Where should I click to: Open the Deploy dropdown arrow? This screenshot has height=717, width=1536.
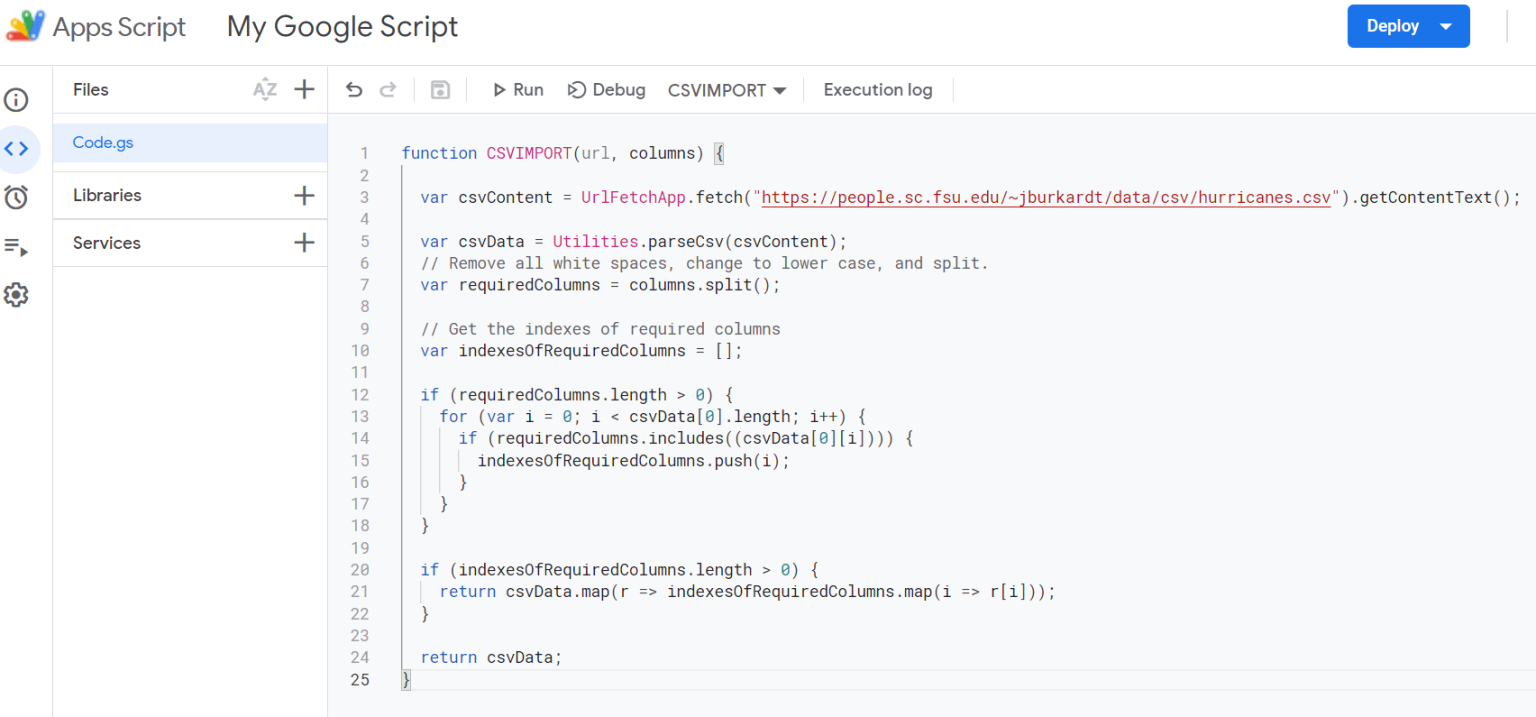(1444, 26)
